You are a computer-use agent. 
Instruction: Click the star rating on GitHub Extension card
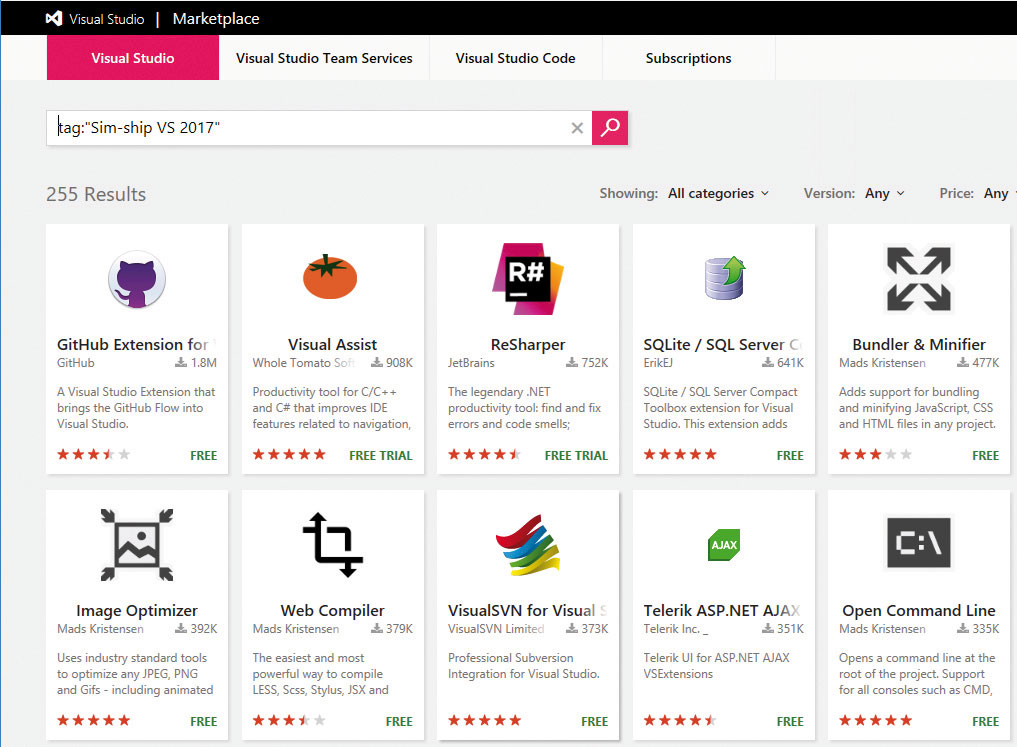pos(93,455)
